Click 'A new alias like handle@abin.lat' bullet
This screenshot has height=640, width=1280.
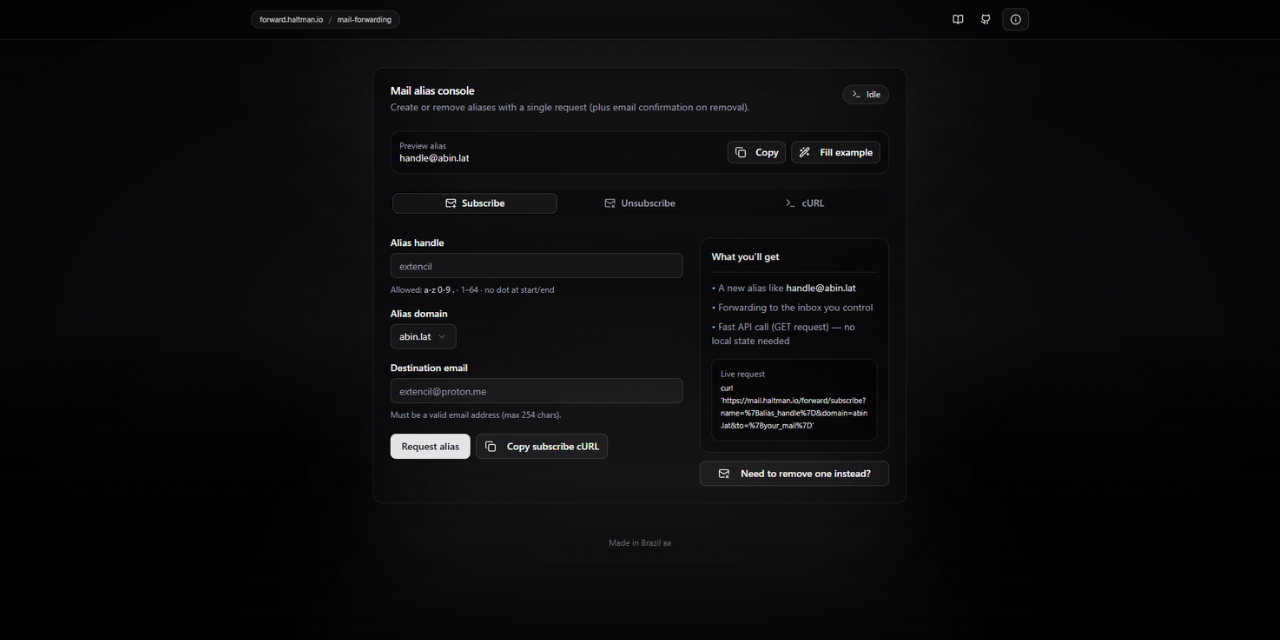click(783, 288)
